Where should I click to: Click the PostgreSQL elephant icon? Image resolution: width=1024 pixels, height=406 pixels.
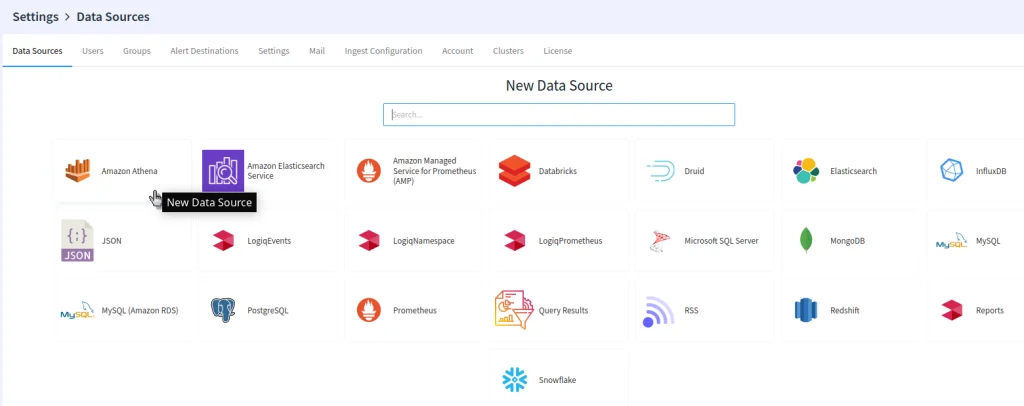click(223, 311)
